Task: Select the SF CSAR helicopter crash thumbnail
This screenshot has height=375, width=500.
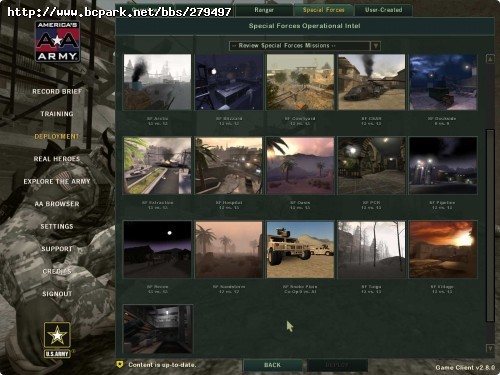Action: (x=372, y=82)
